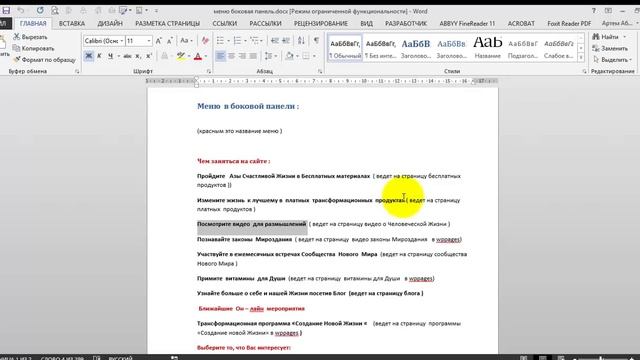The image size is (640, 360).
Task: Expand the Найти dropdown arrow
Action: point(624,37)
